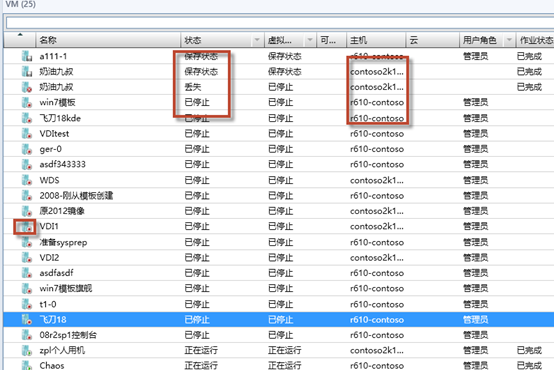Sort by the 名称 column header

point(108,40)
